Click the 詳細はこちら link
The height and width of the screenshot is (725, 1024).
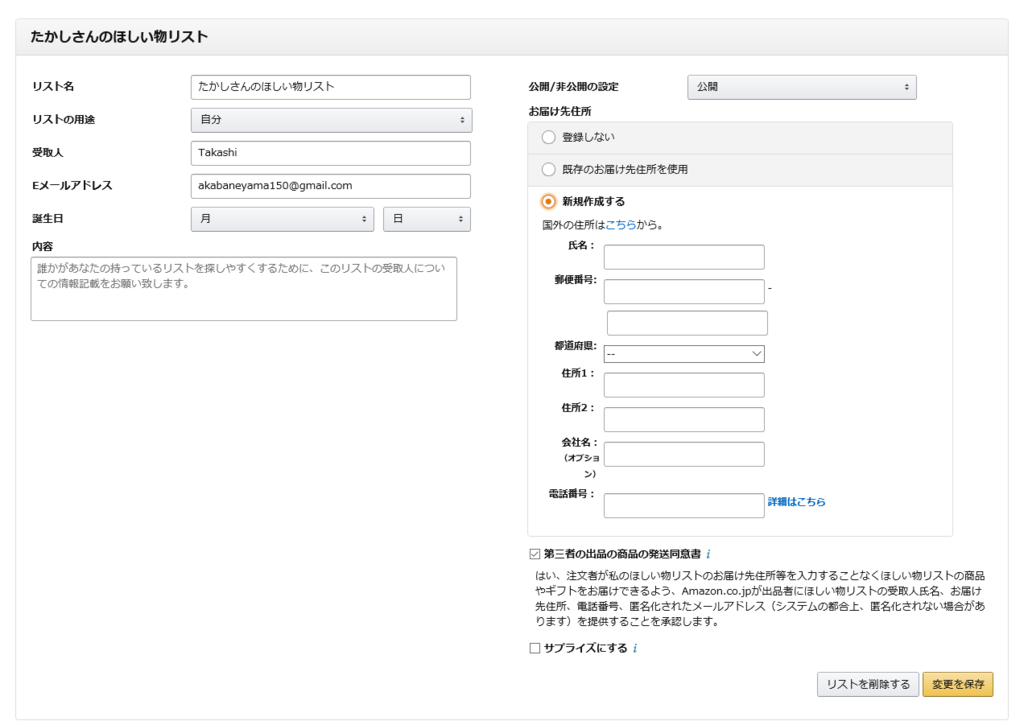click(x=796, y=502)
